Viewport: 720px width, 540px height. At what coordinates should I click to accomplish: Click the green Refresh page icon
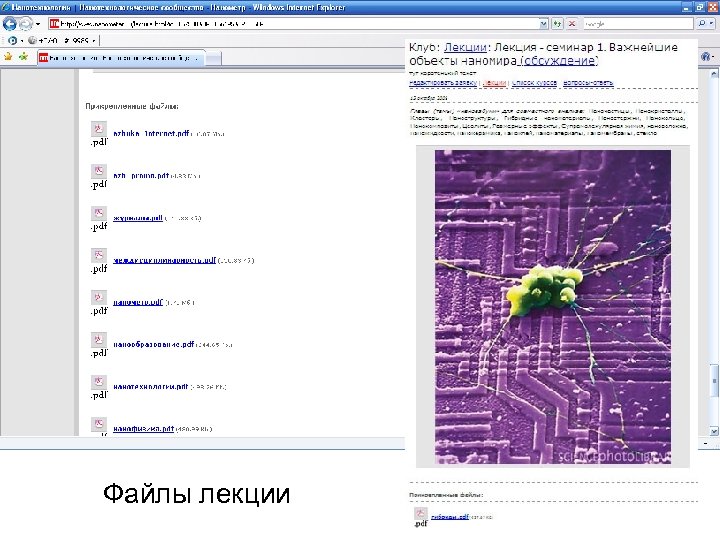(x=557, y=23)
